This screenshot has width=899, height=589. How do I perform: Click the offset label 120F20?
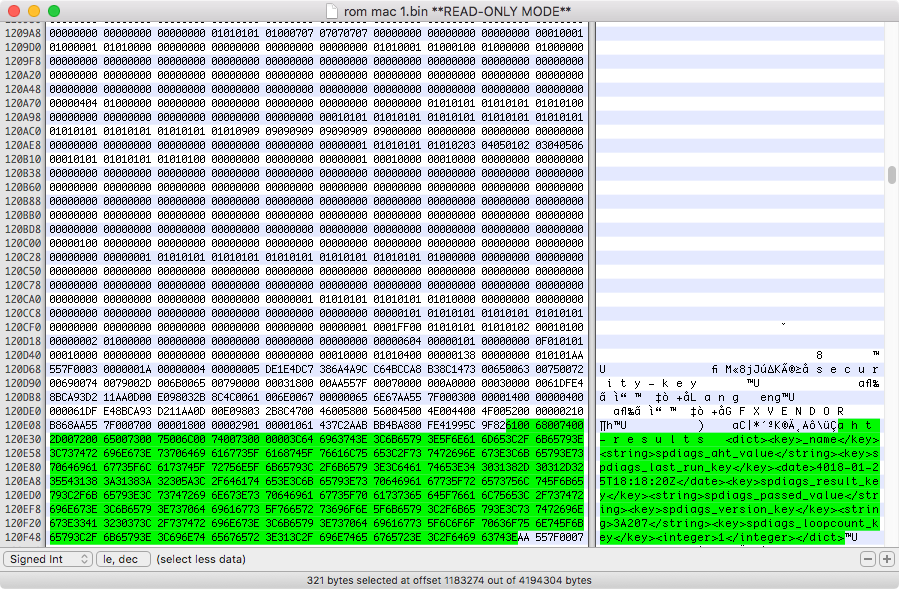(x=23, y=523)
